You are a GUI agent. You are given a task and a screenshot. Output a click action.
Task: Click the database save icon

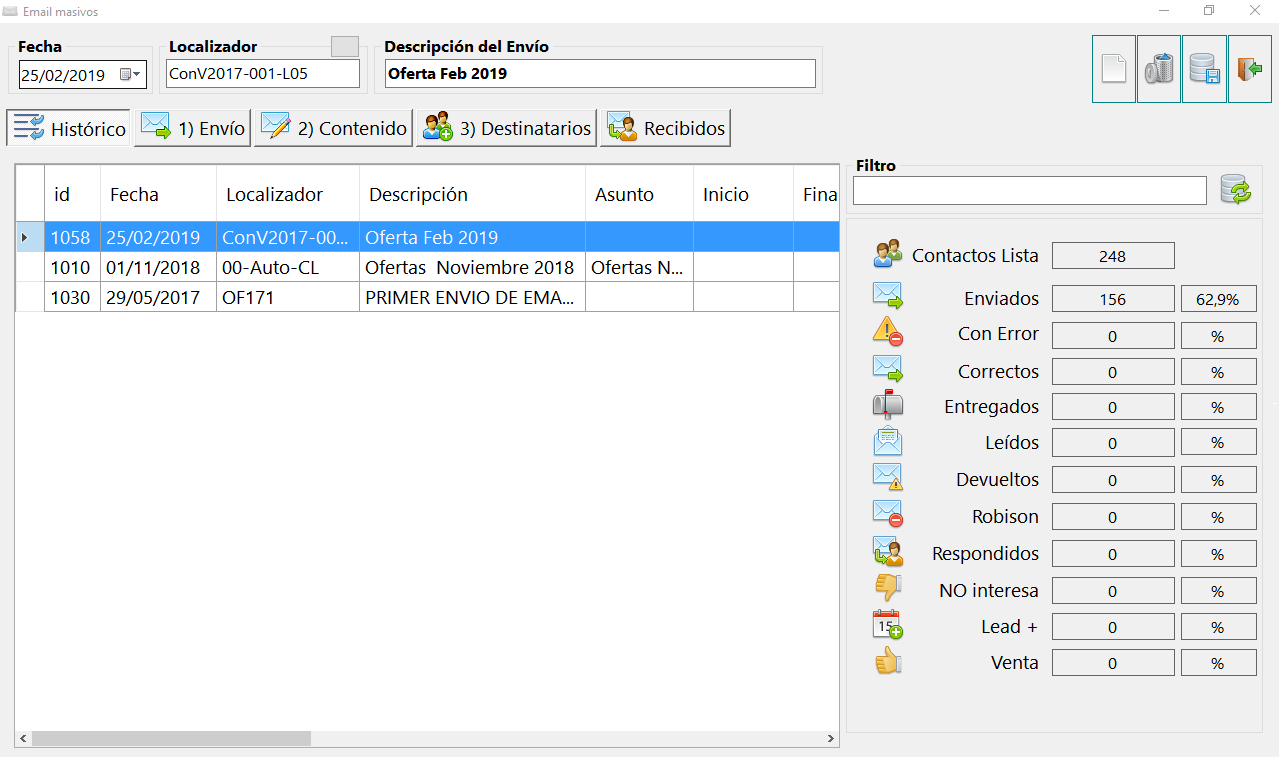[1204, 69]
